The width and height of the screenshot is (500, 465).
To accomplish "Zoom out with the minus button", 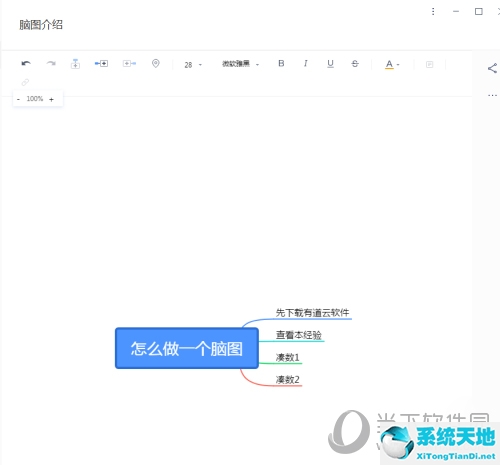I will click(x=18, y=99).
